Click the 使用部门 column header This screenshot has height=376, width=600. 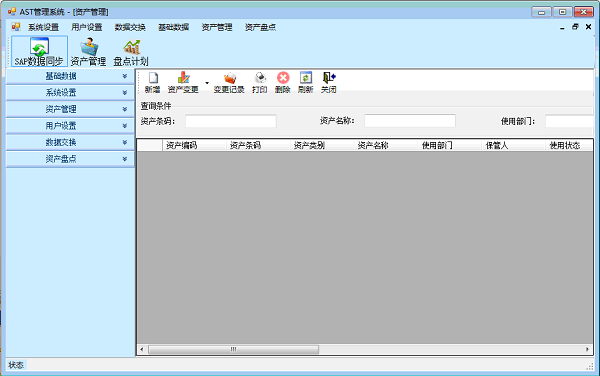pyautogui.click(x=450, y=145)
